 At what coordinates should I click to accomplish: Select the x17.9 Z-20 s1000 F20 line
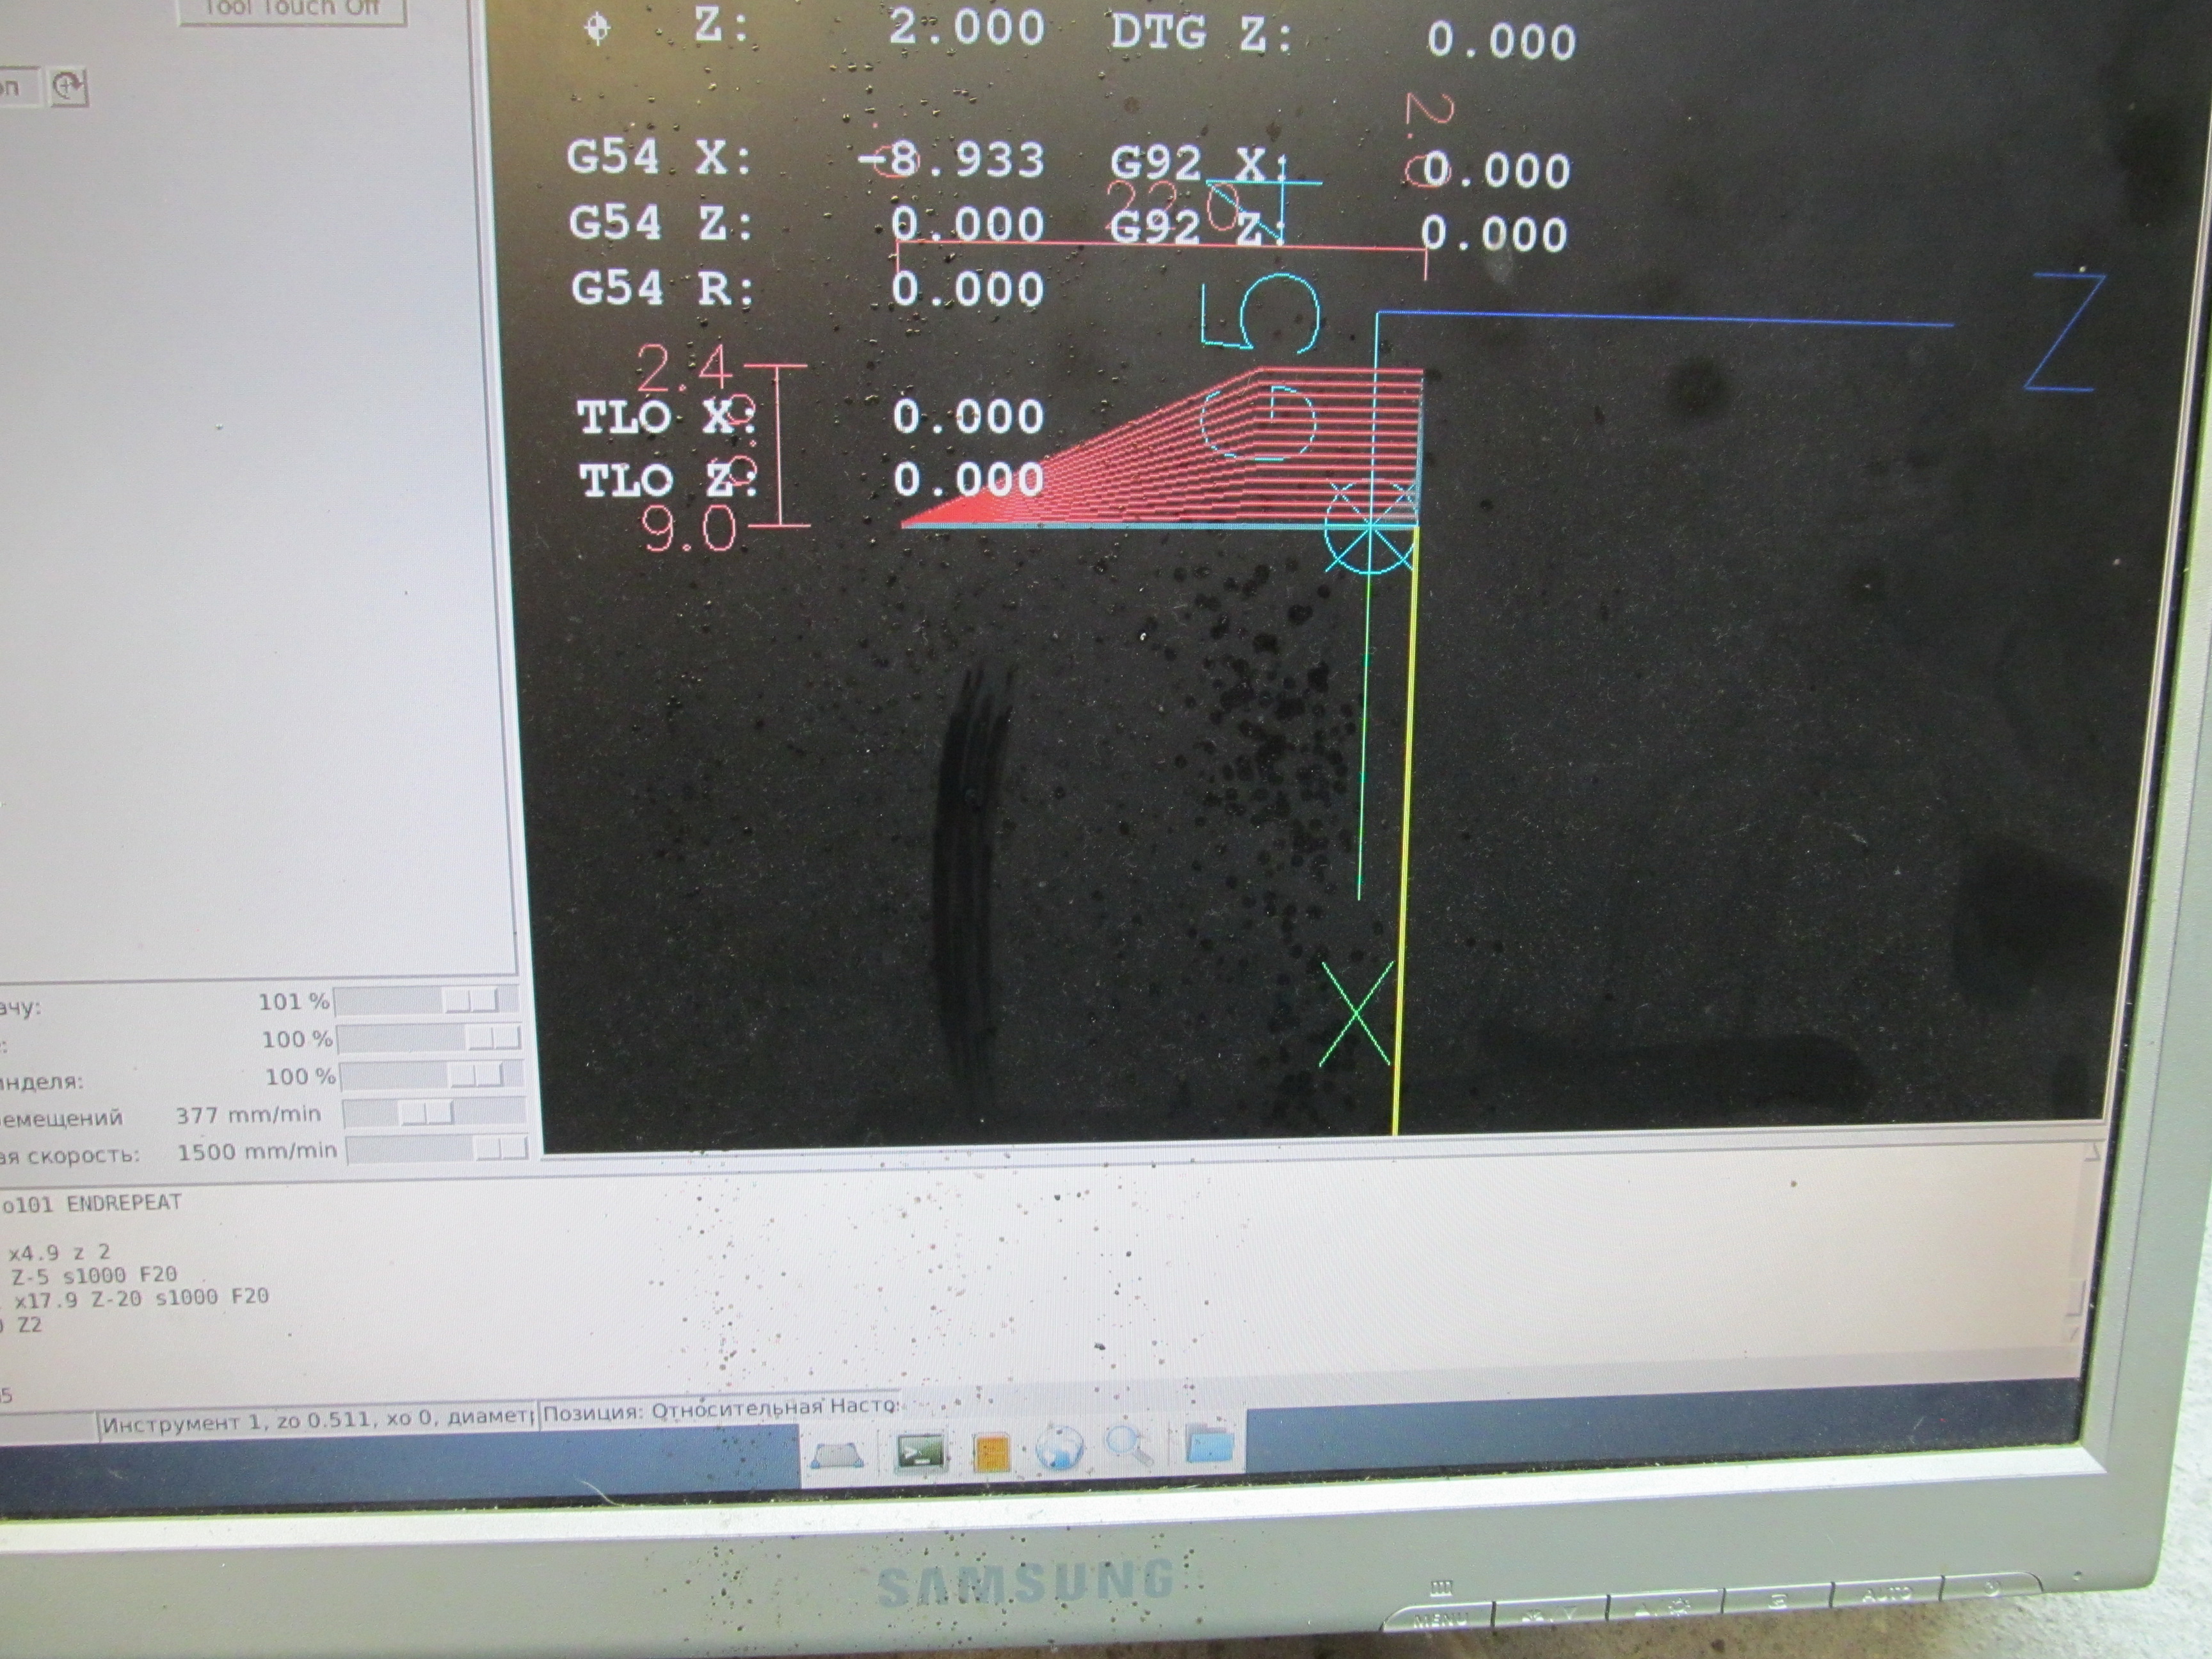pyautogui.click(x=140, y=1297)
